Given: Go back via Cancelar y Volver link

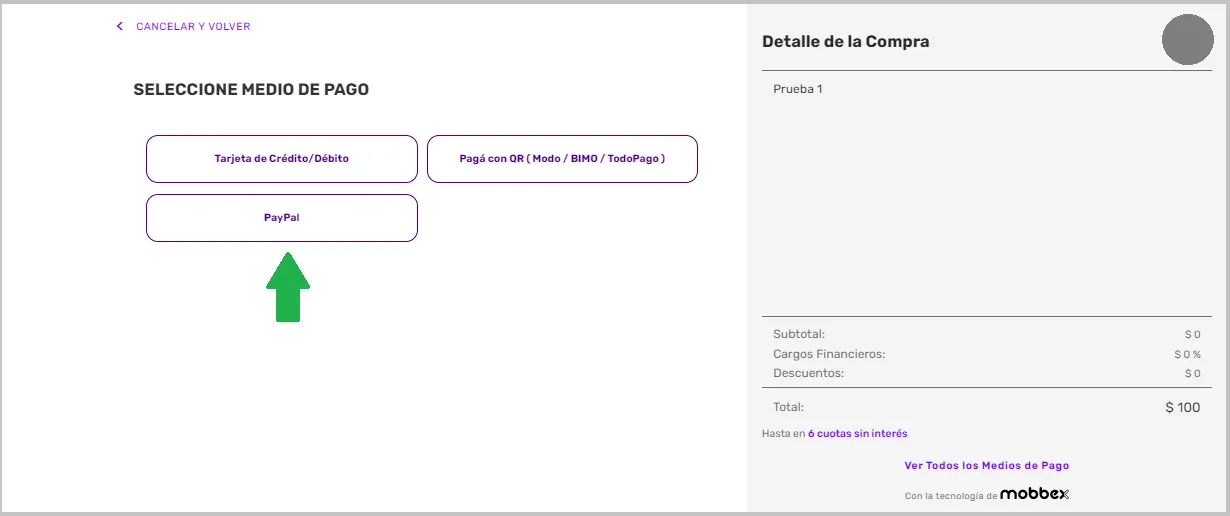Looking at the screenshot, I should click(x=193, y=26).
